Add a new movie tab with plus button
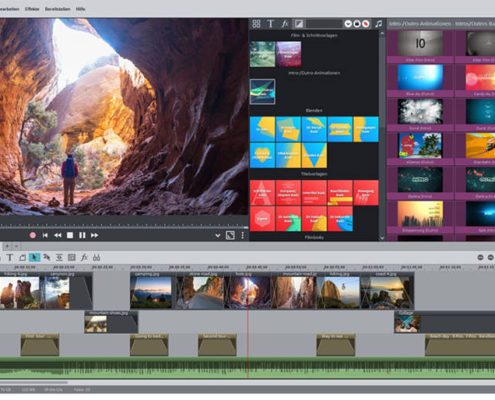 pos(7,246)
